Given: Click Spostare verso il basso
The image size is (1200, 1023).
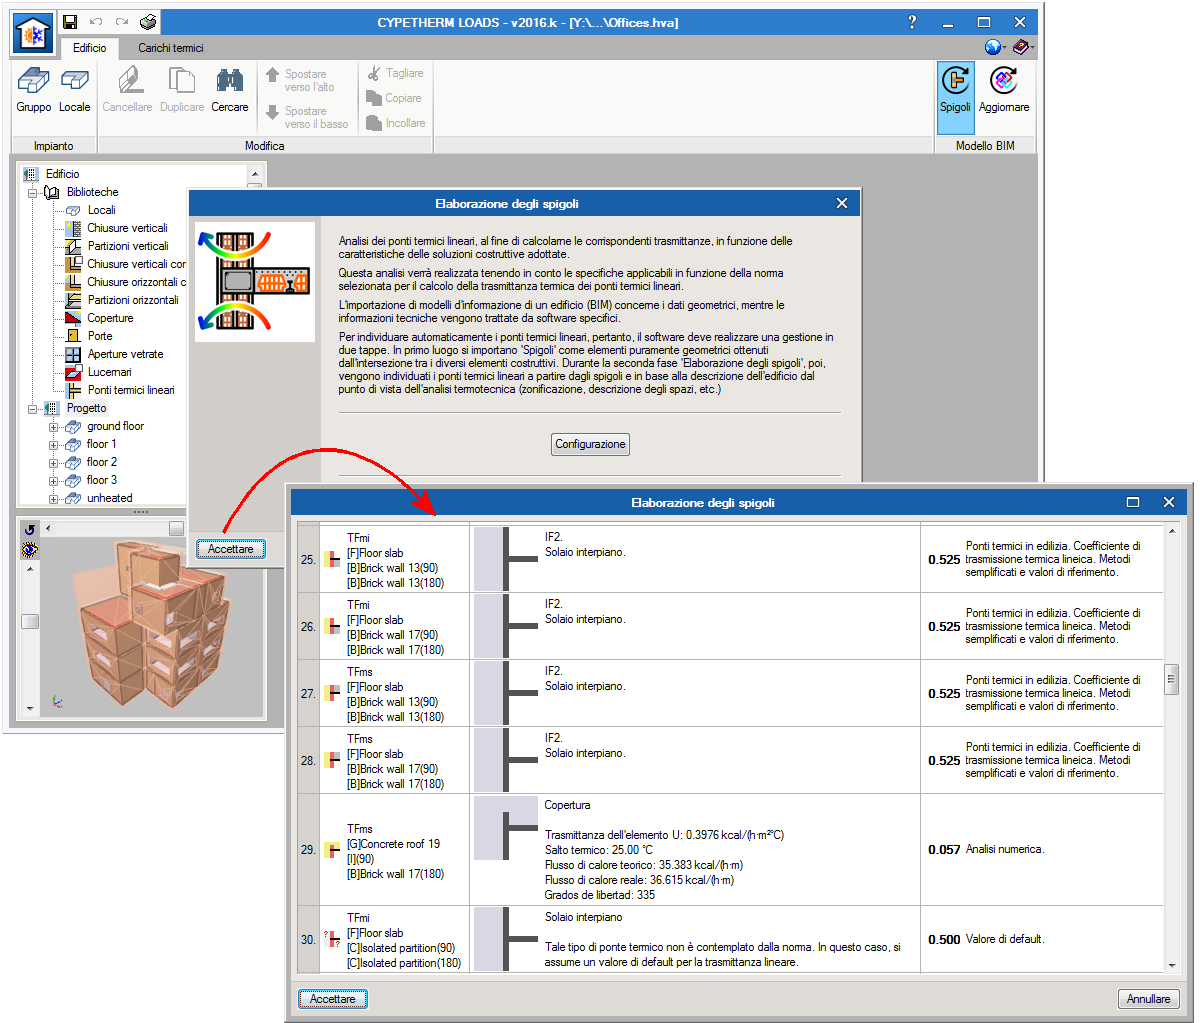Looking at the screenshot, I should (x=306, y=118).
